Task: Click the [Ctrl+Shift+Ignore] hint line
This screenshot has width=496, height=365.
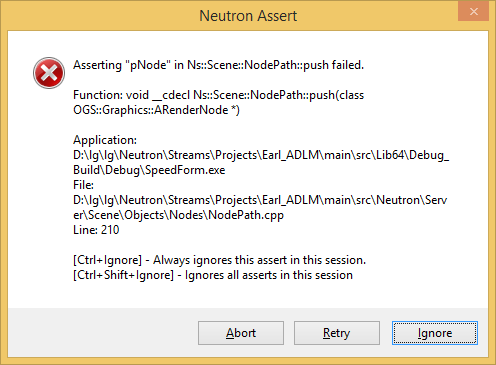Action: (213, 275)
